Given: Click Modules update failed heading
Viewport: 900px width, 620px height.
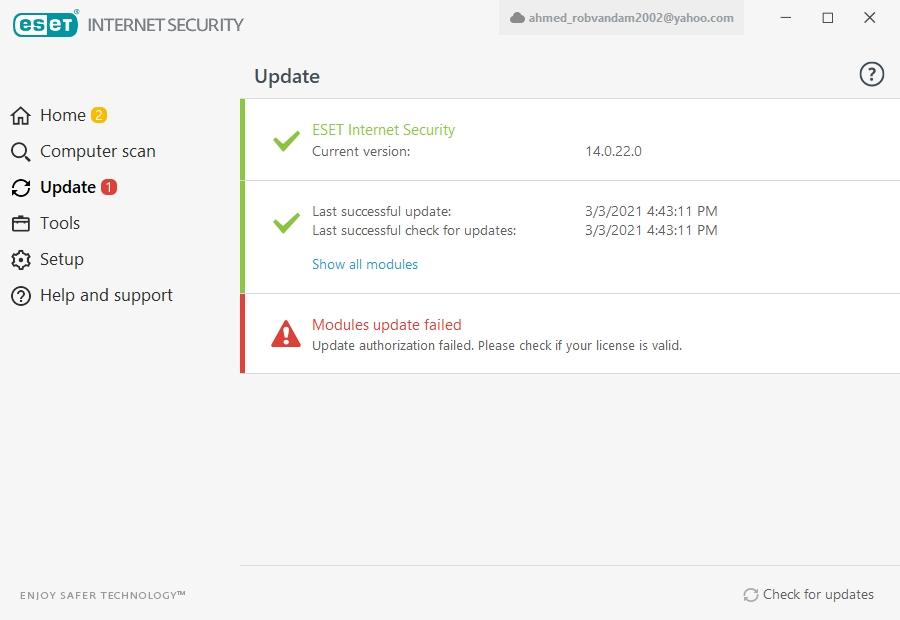Looking at the screenshot, I should click(x=387, y=324).
